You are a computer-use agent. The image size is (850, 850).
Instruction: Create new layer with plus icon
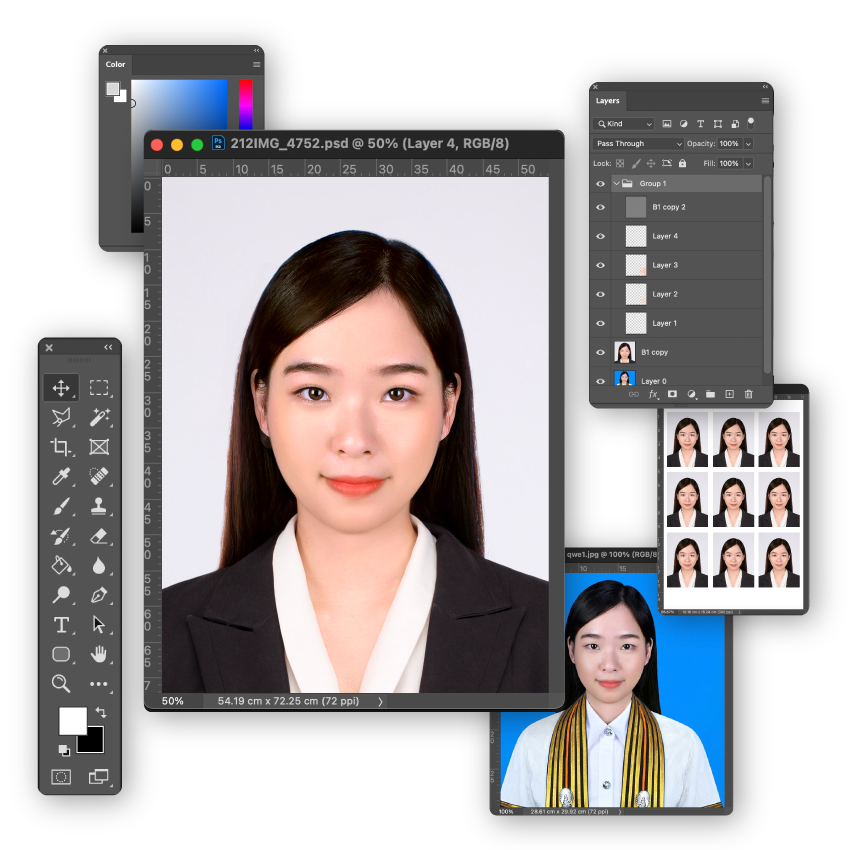click(x=730, y=394)
